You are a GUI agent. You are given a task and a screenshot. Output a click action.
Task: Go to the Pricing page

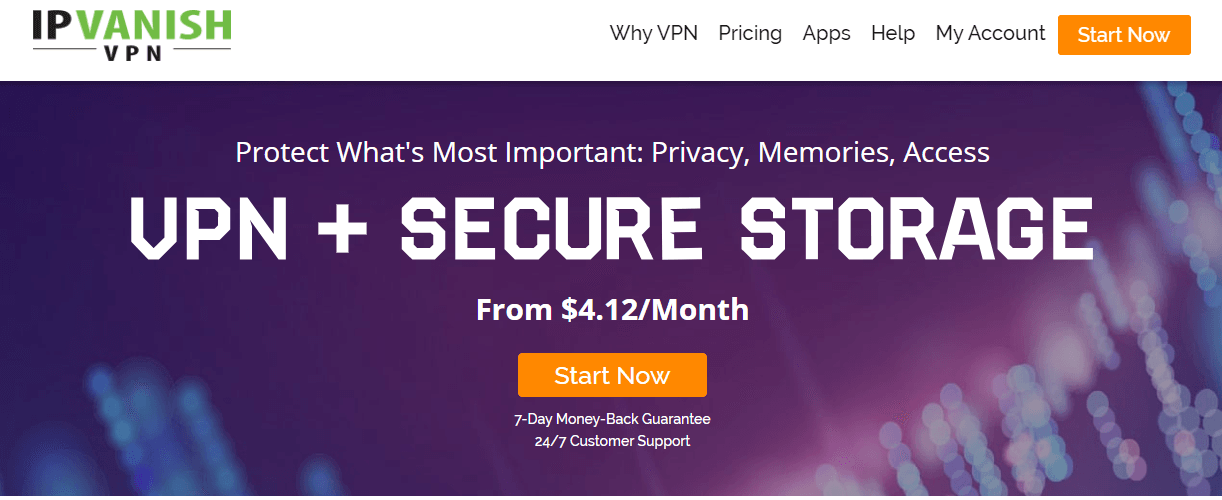(750, 33)
